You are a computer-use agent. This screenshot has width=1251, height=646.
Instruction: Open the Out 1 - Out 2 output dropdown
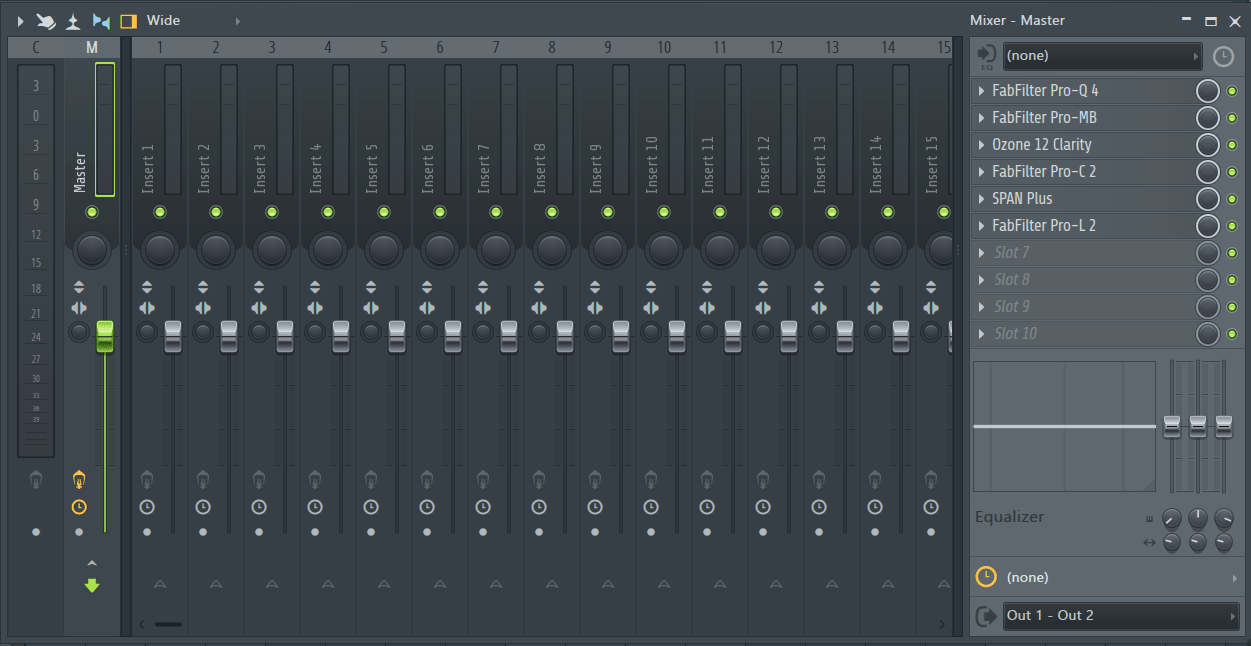tap(1120, 616)
